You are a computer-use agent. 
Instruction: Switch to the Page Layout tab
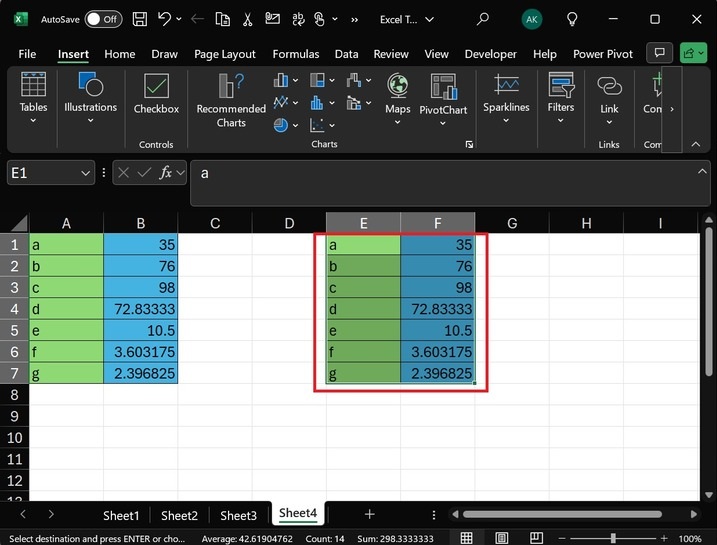225,54
